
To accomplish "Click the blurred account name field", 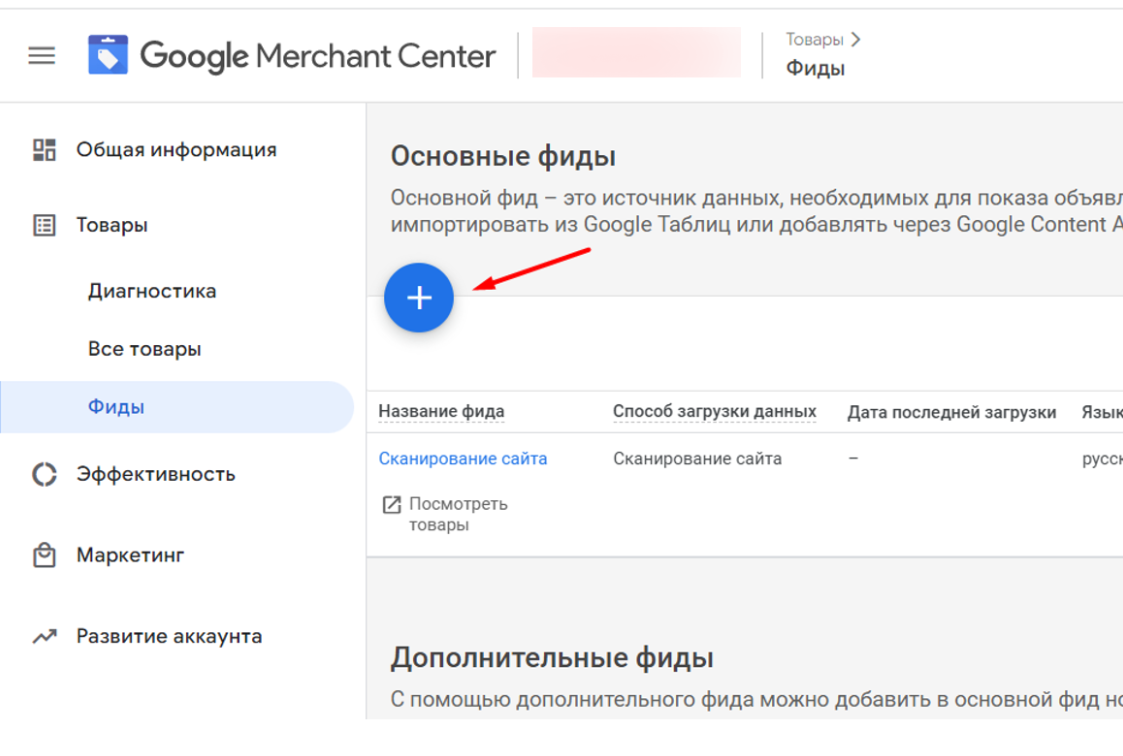I will 636,52.
